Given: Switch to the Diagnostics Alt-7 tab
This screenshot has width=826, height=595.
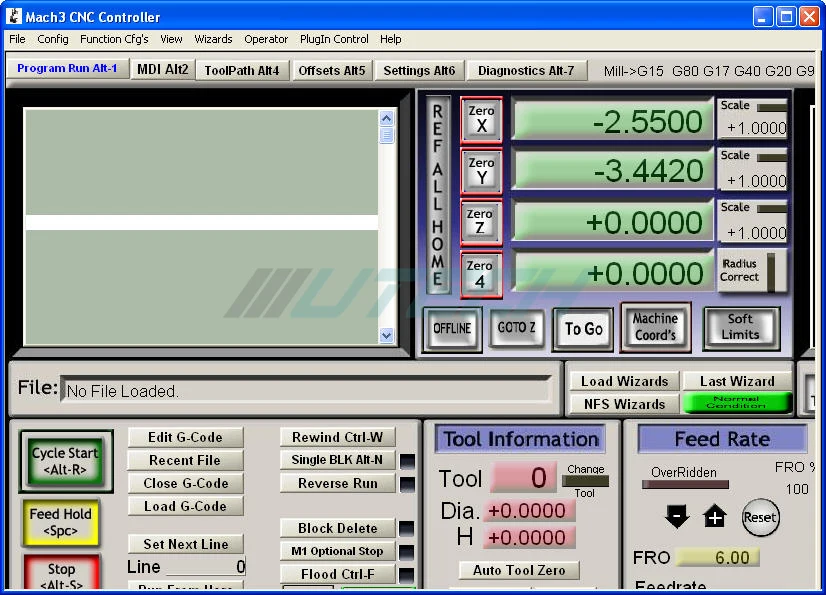Looking at the screenshot, I should point(525,71).
